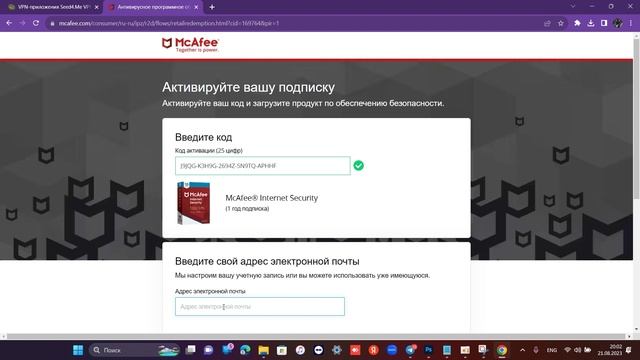Open Microsoft Store from taskbar

pyautogui.click(x=282, y=350)
